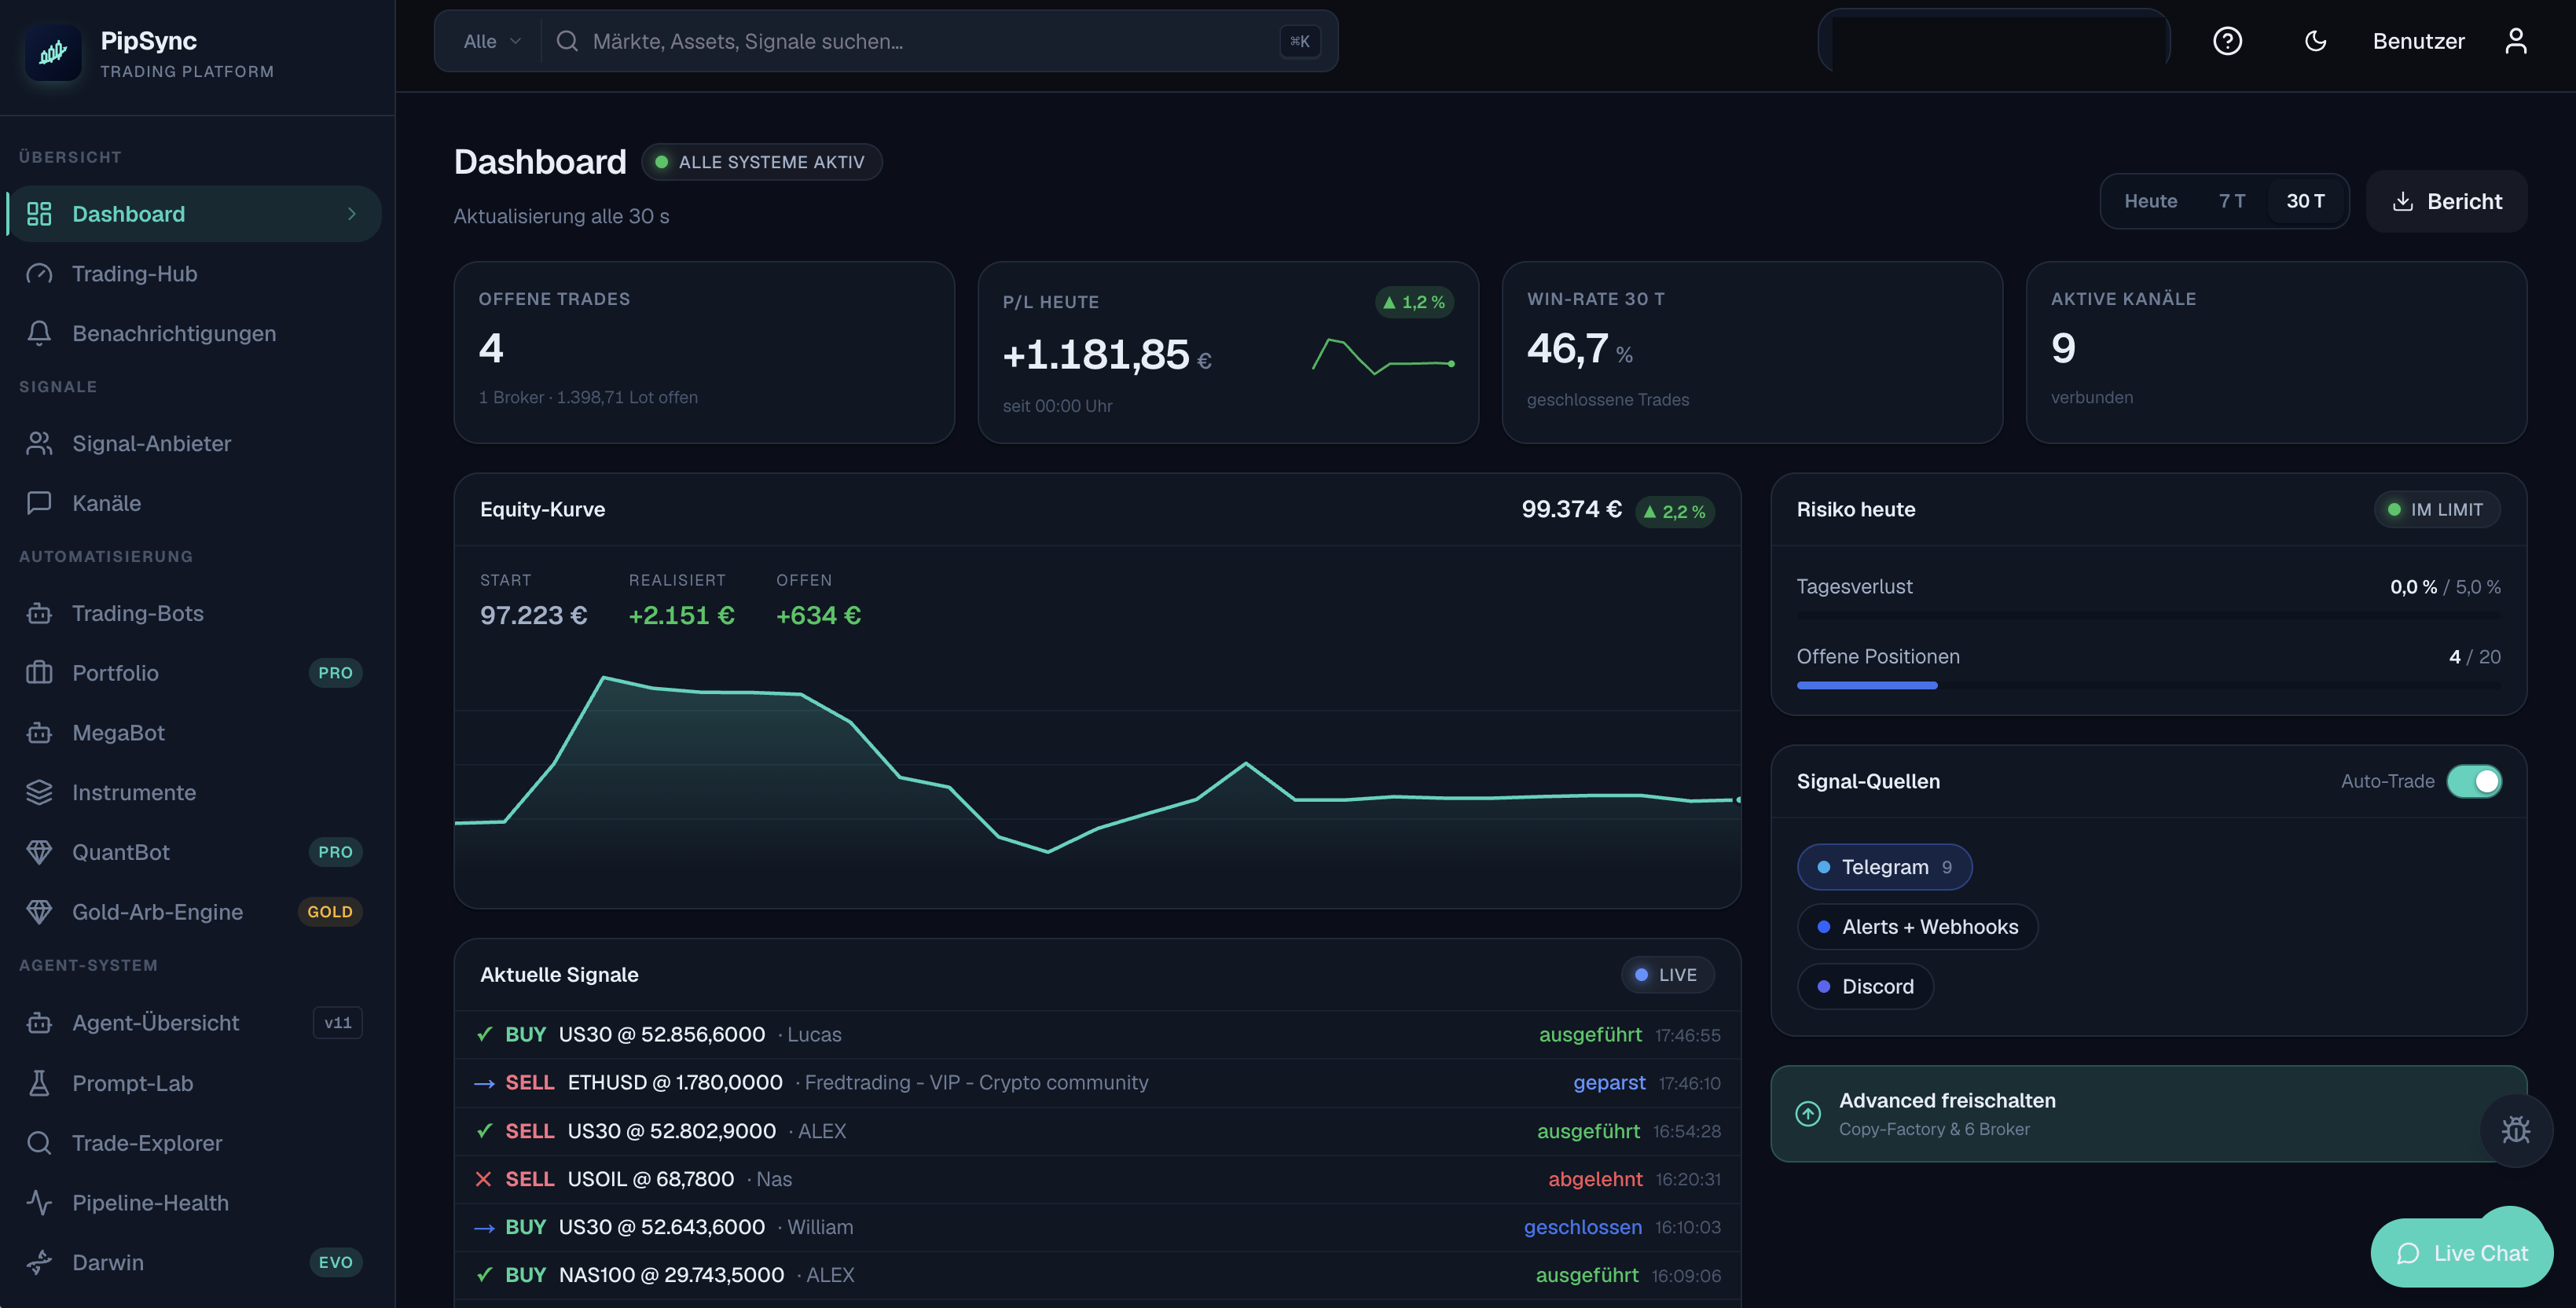Expand the Dashboard chevron arrow
This screenshot has width=2576, height=1308.
pyautogui.click(x=352, y=214)
